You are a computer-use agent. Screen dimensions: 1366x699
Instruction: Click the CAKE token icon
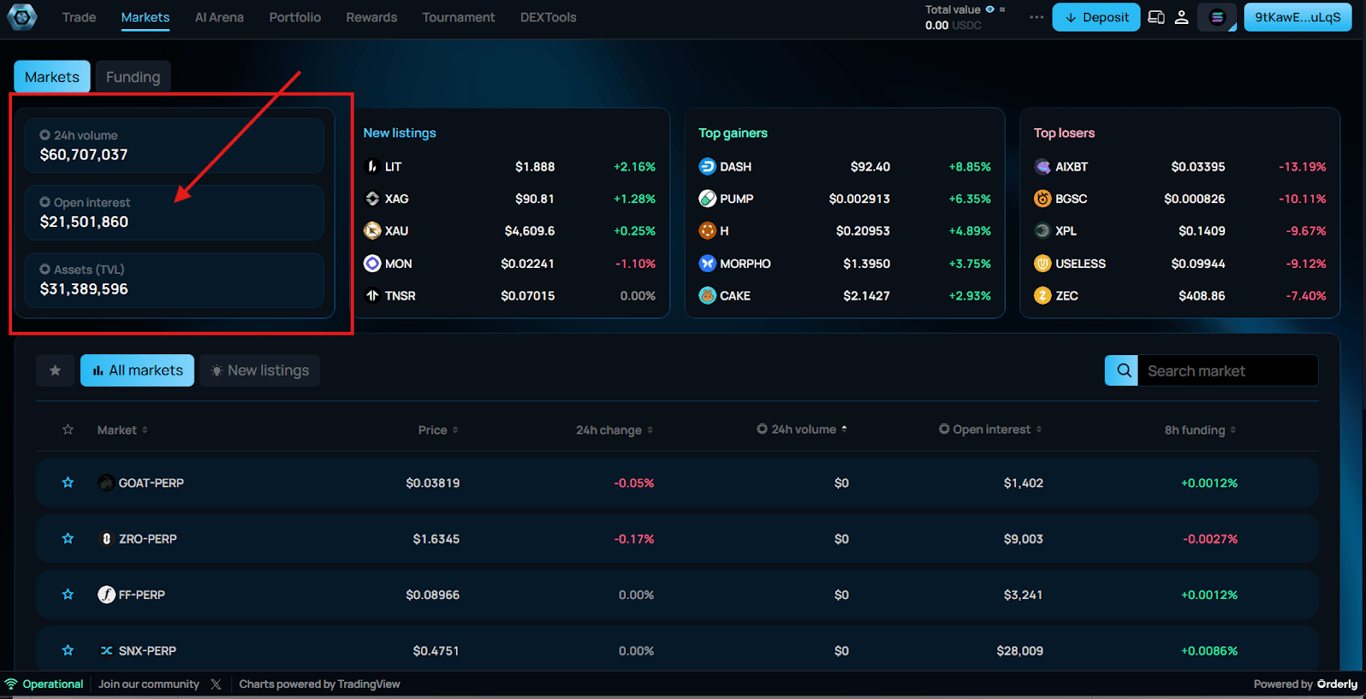[x=707, y=296]
